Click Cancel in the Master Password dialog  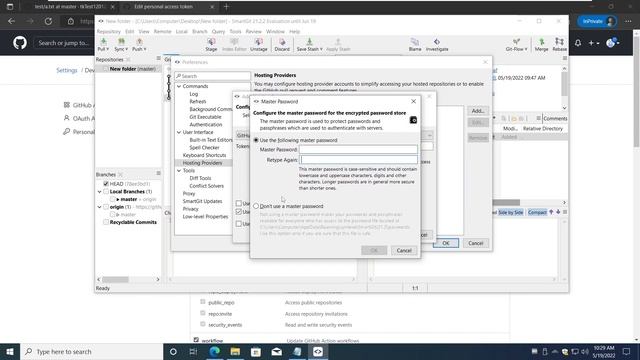click(404, 250)
